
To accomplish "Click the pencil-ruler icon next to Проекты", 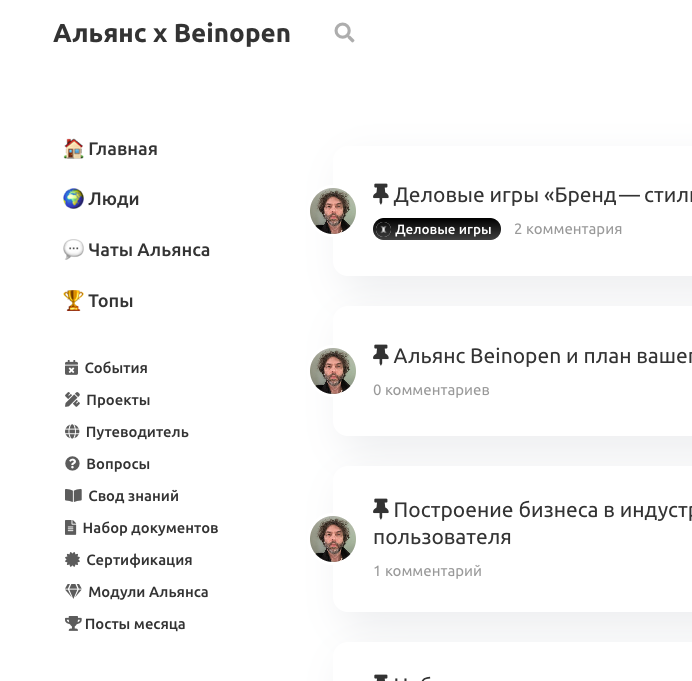I will (72, 399).
